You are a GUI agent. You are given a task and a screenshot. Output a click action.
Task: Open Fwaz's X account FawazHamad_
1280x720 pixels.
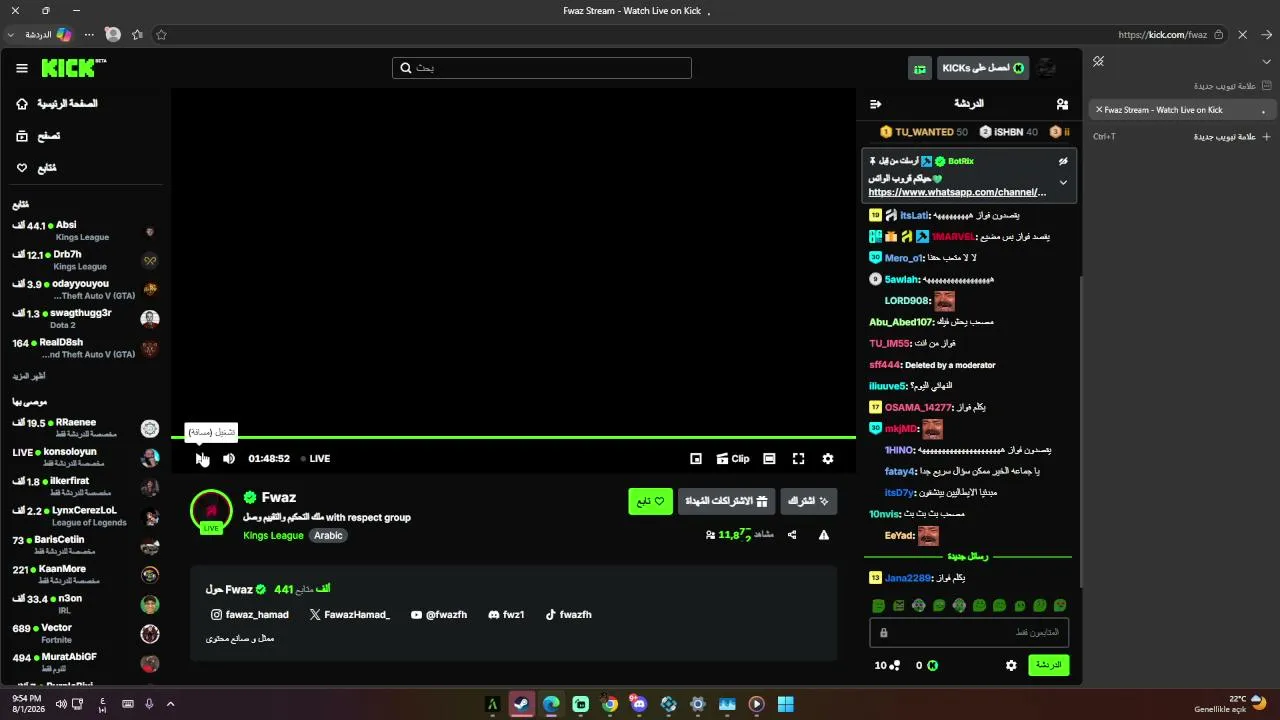350,615
